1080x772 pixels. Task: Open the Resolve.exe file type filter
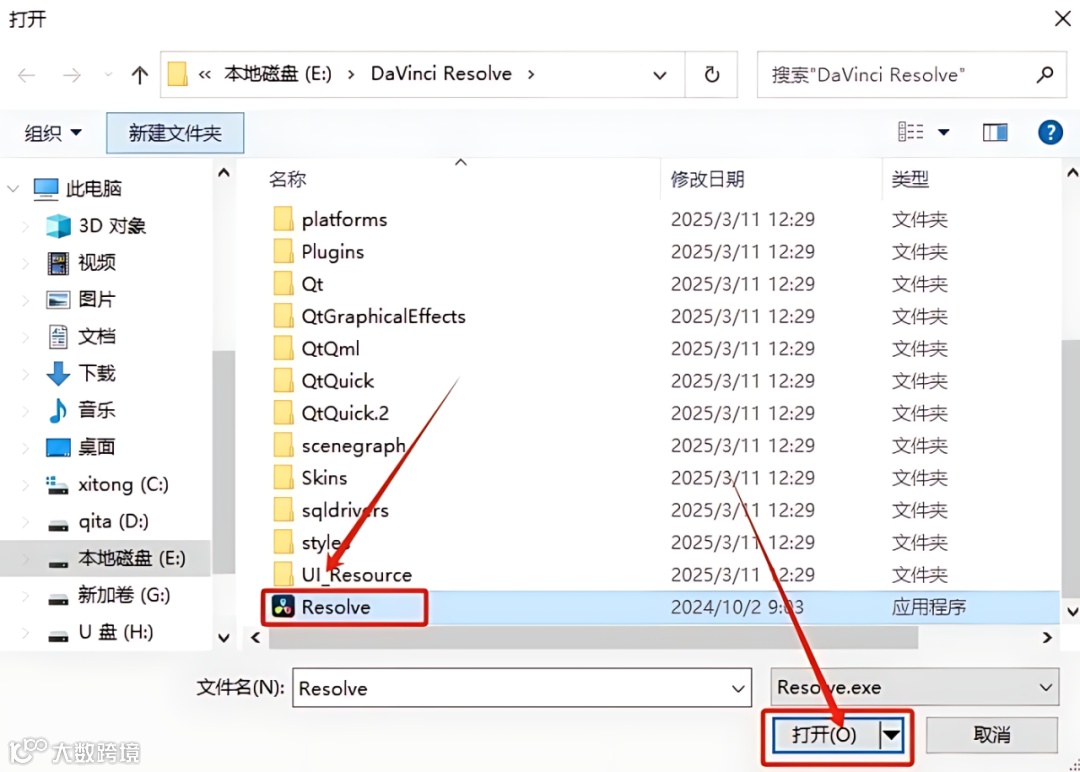click(x=914, y=687)
